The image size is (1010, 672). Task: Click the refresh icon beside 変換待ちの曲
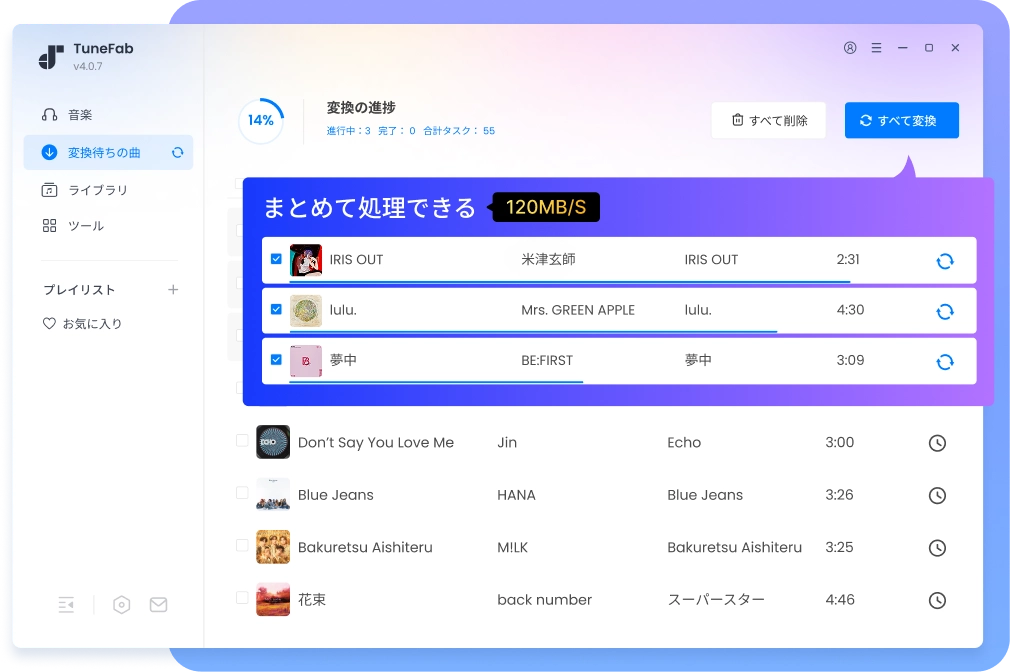177,153
